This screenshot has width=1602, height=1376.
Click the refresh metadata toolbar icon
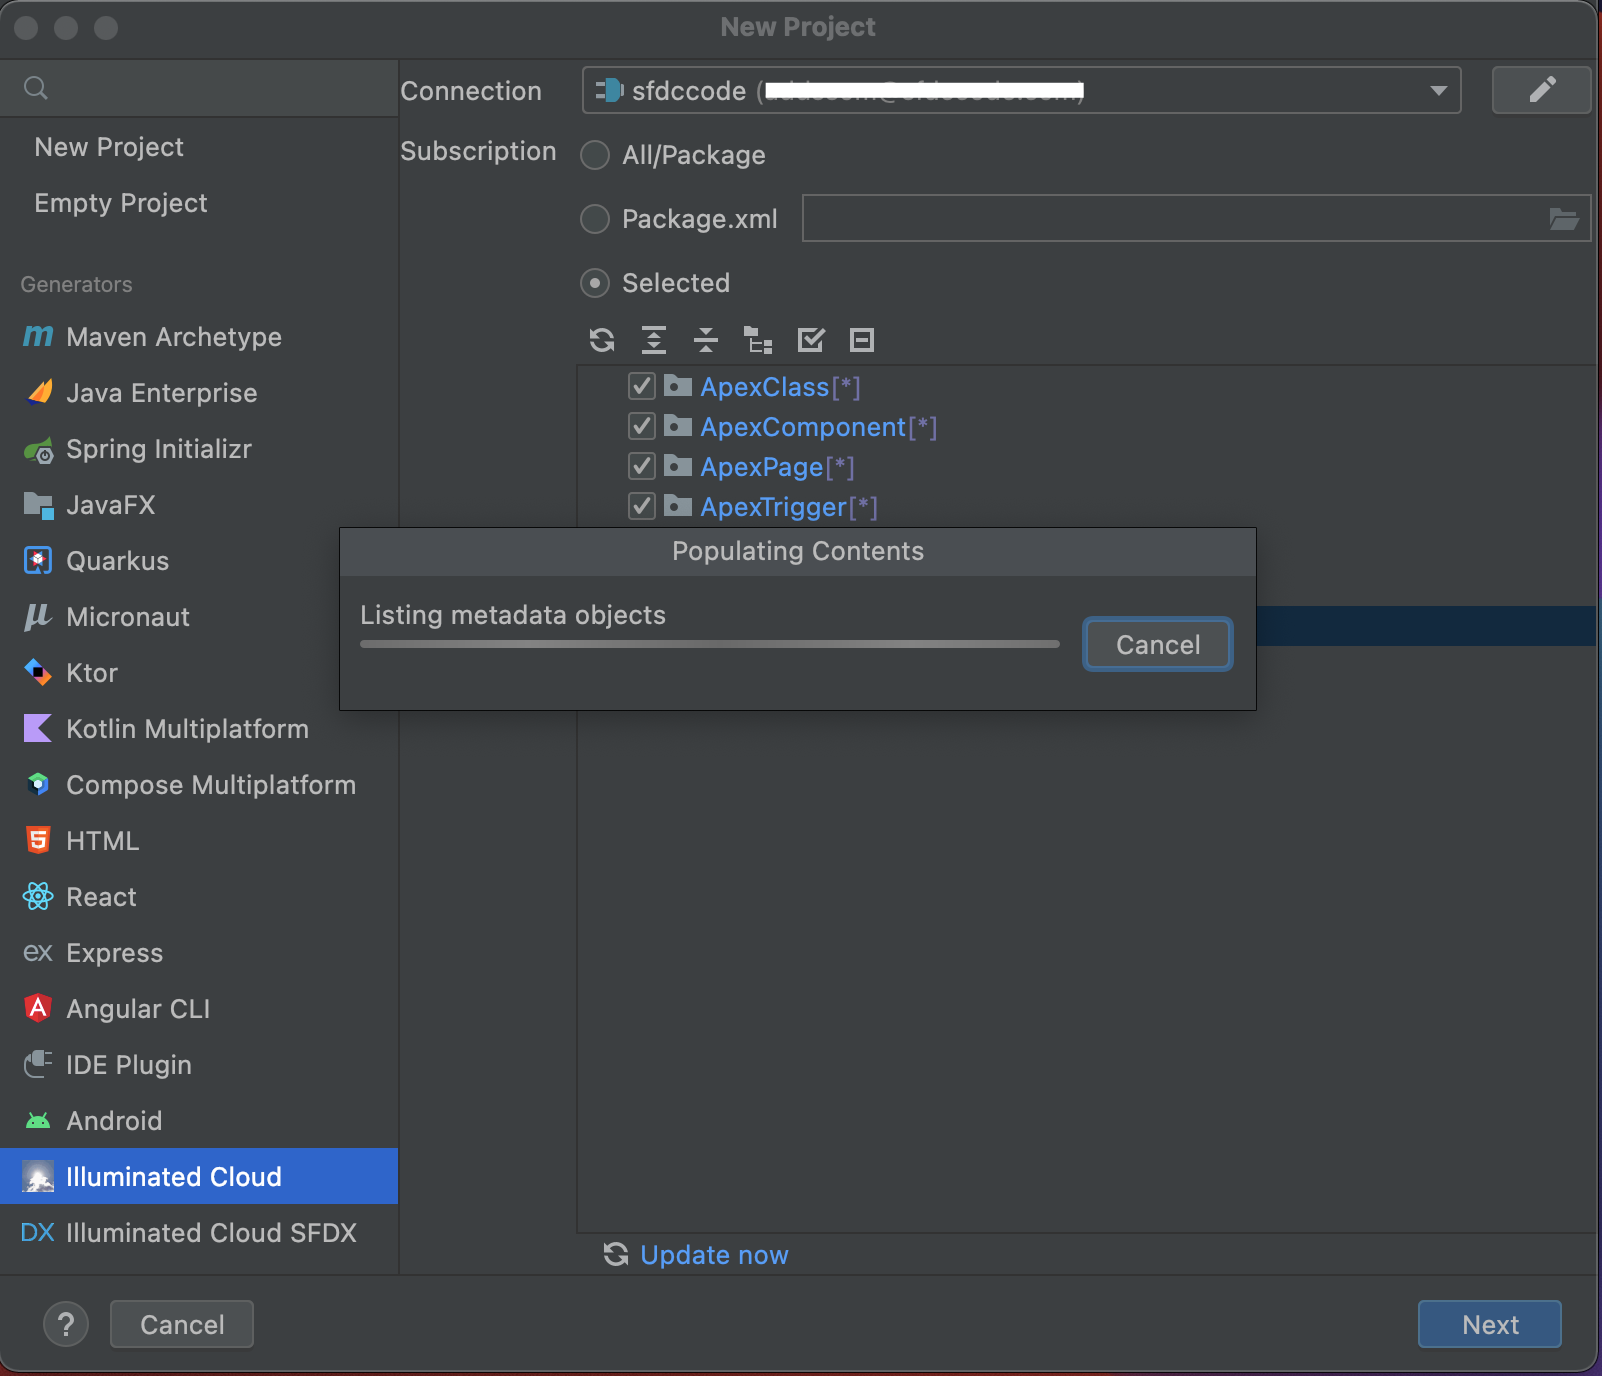coord(602,340)
